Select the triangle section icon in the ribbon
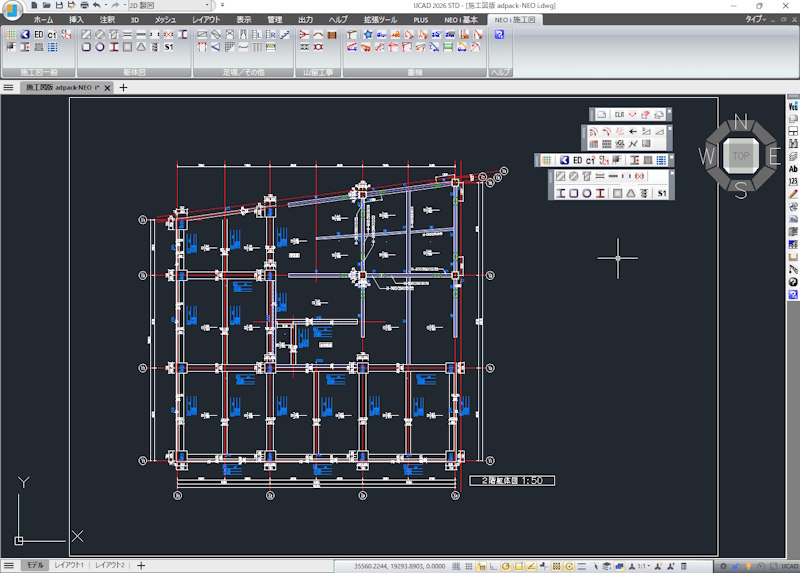800x573 pixels. (141, 47)
